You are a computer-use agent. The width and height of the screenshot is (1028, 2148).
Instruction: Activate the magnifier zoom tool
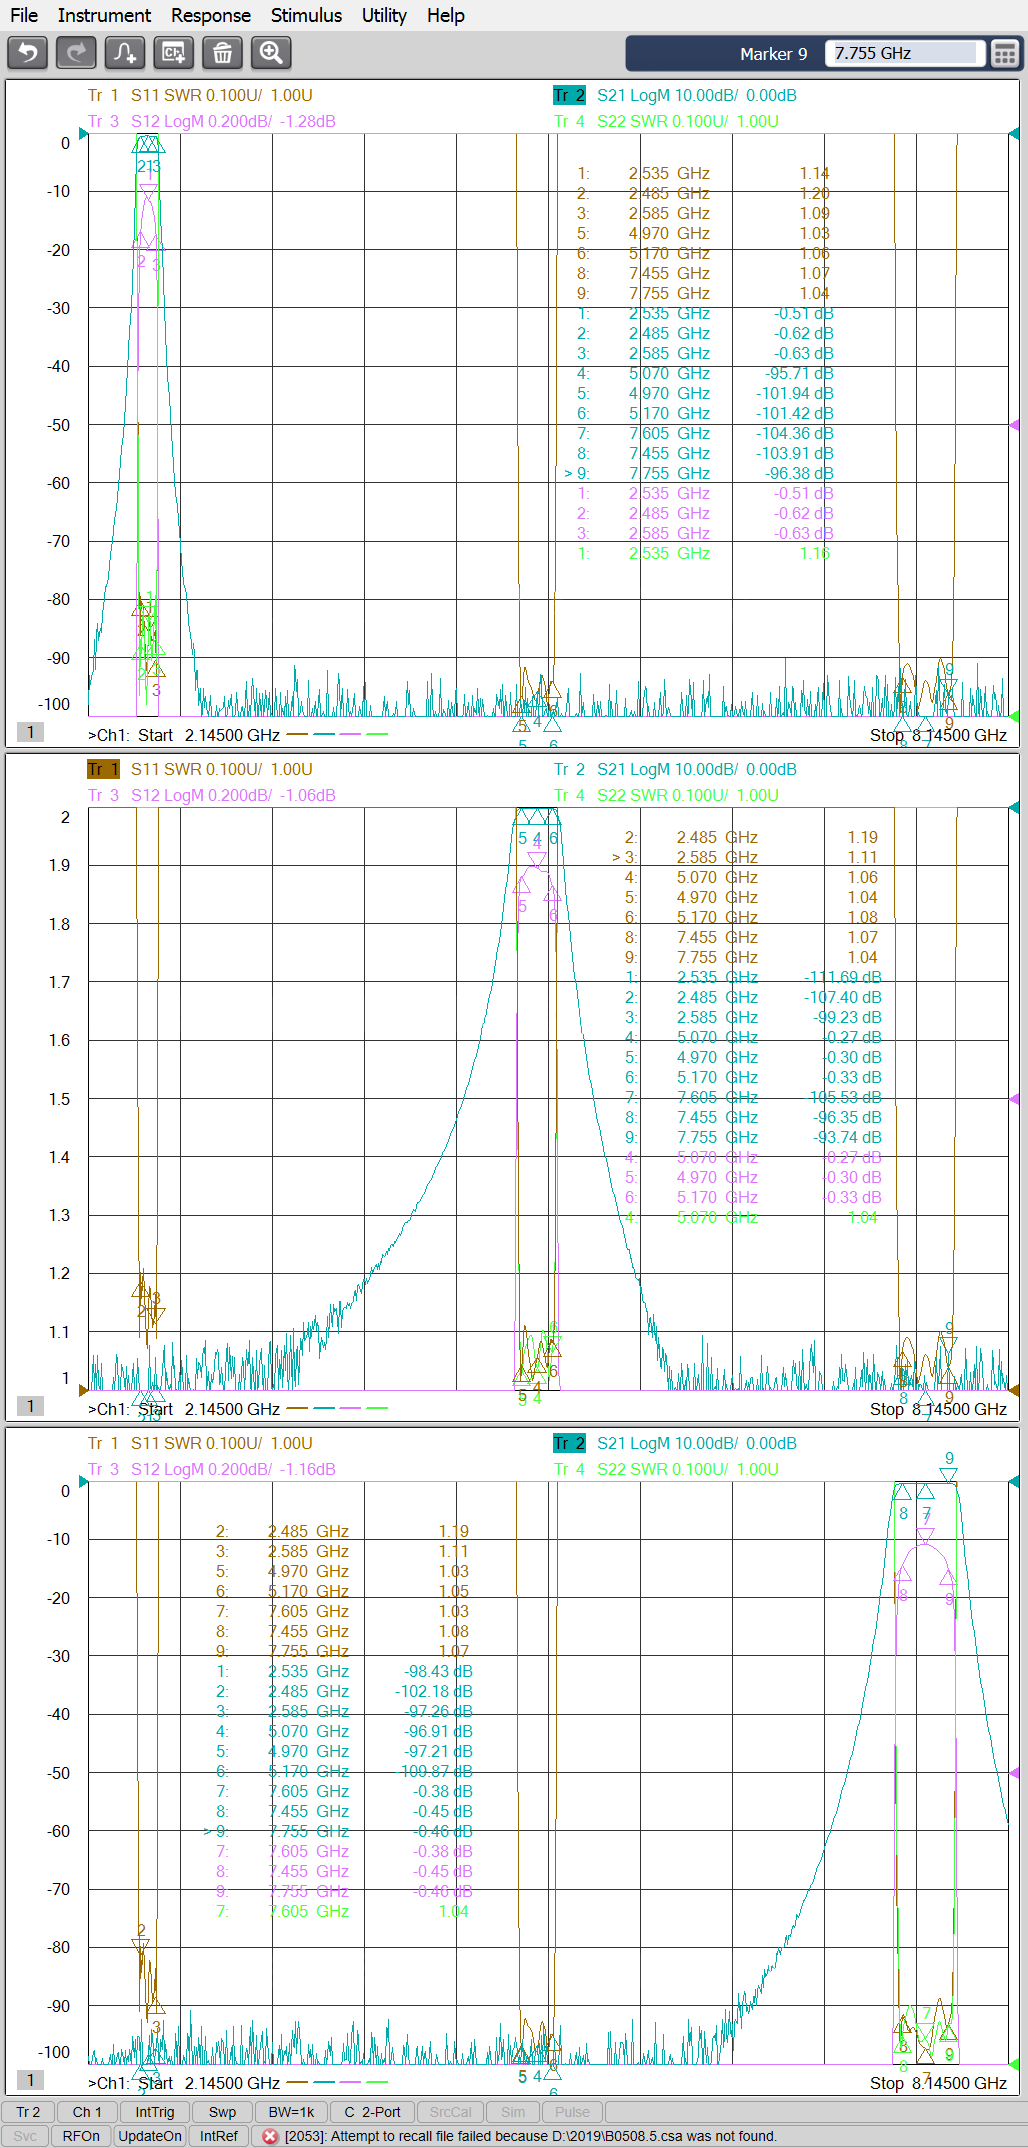click(x=271, y=52)
